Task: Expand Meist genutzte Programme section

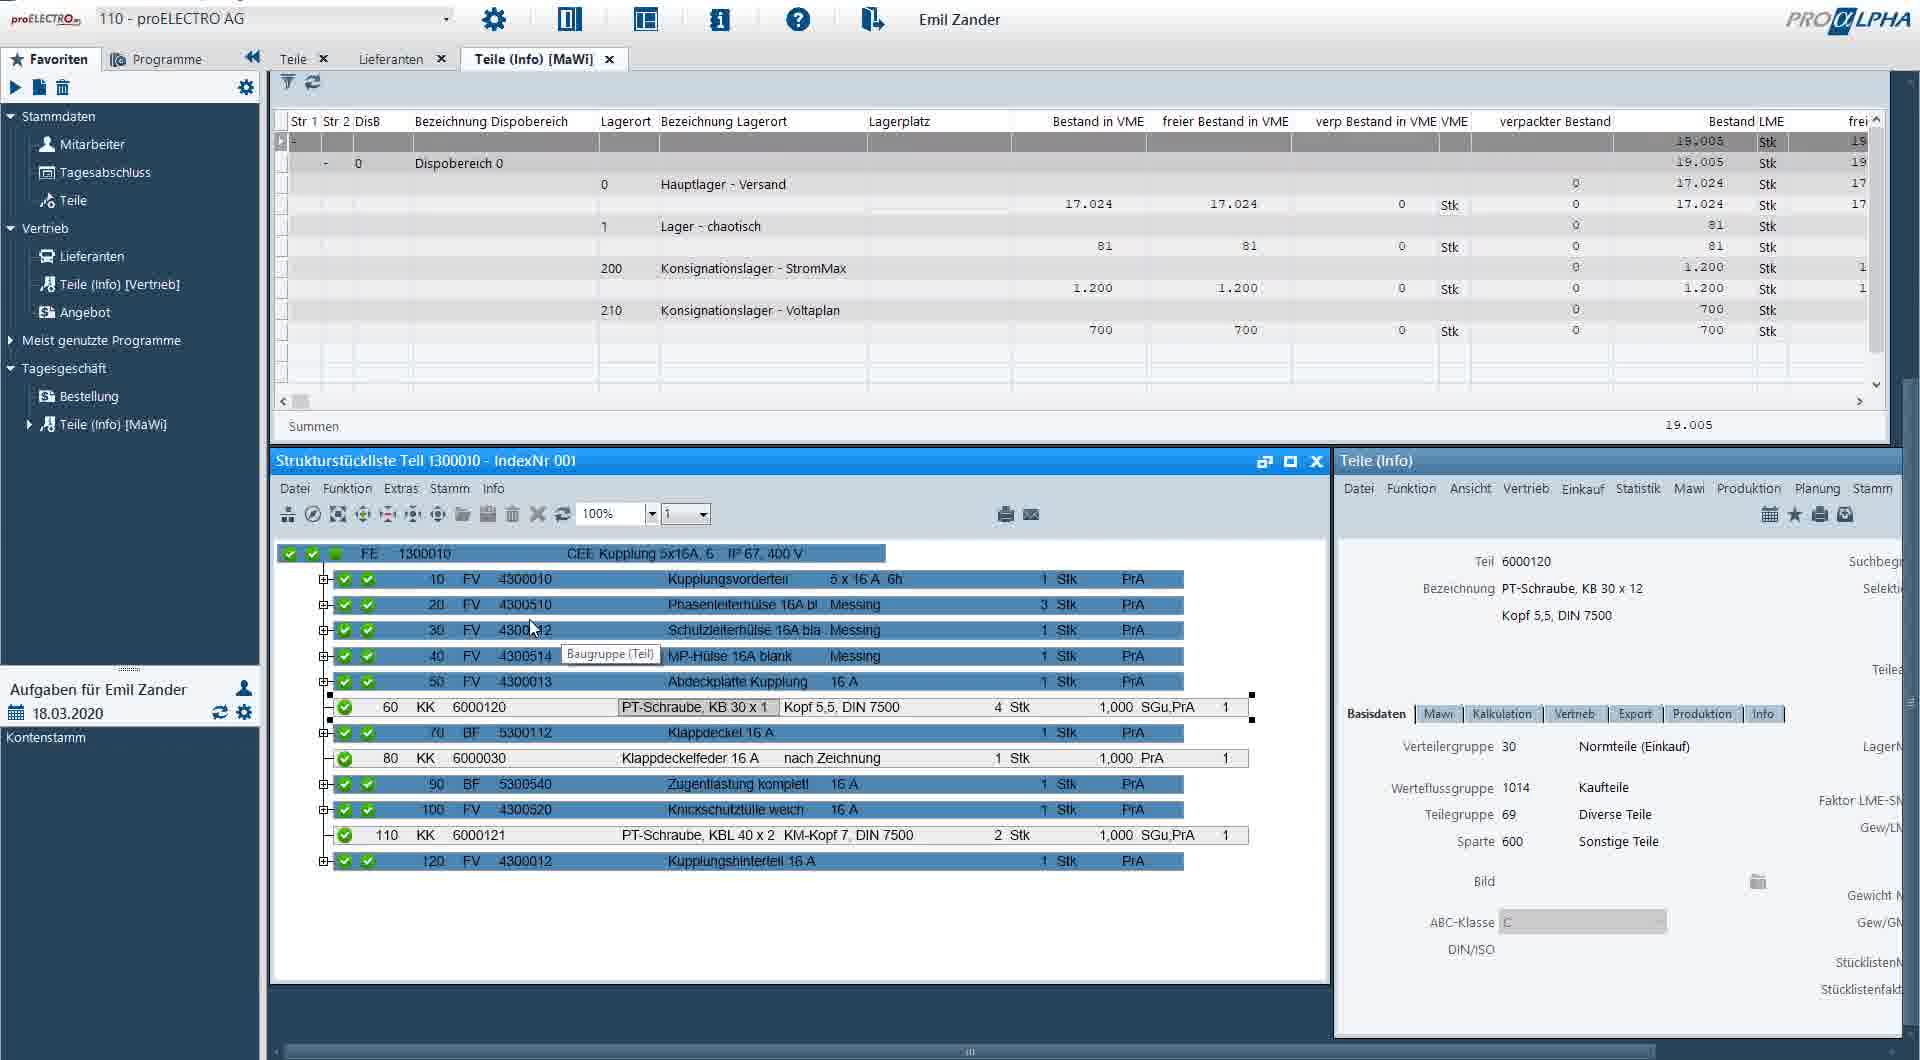Action: (x=11, y=340)
